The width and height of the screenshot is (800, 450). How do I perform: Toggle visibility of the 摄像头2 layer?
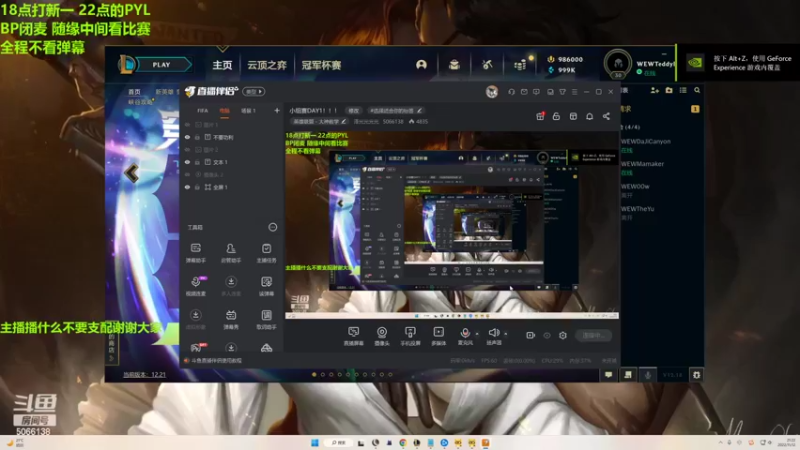(x=187, y=174)
